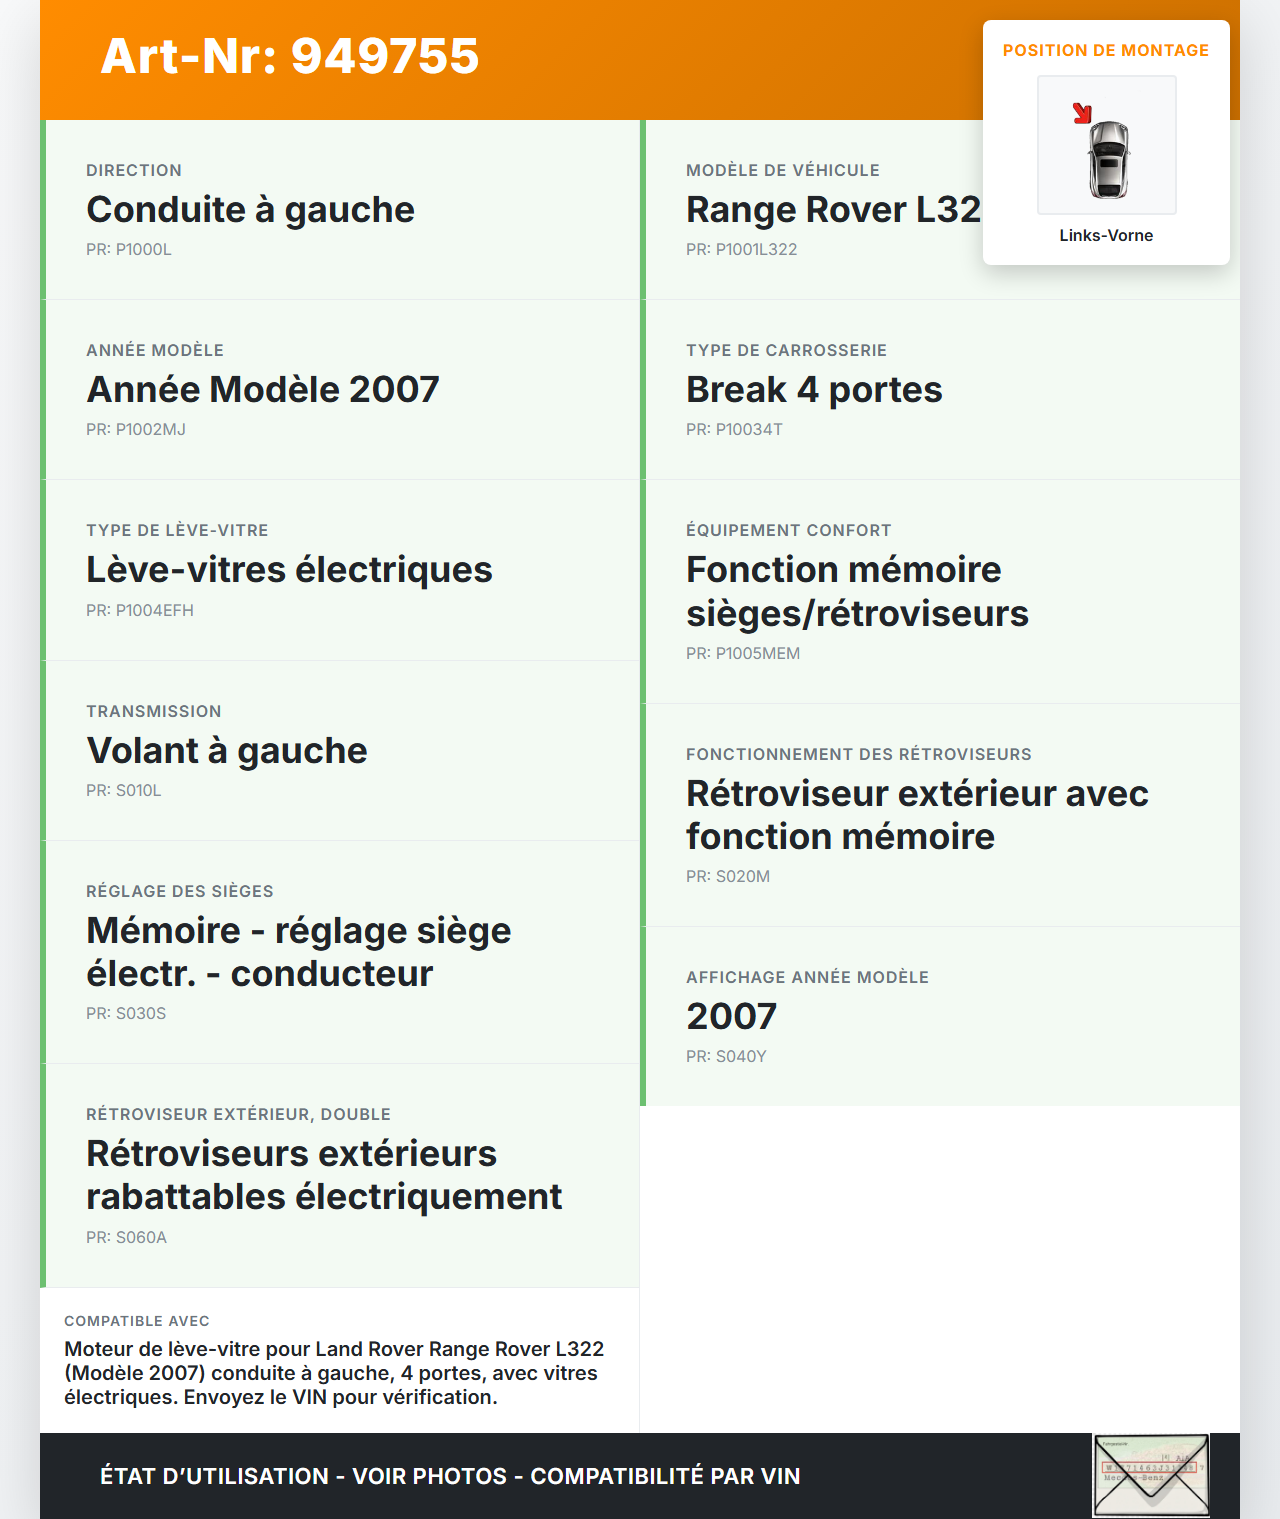Click the Affichage Année Modèle 2007 value

pos(731,1017)
